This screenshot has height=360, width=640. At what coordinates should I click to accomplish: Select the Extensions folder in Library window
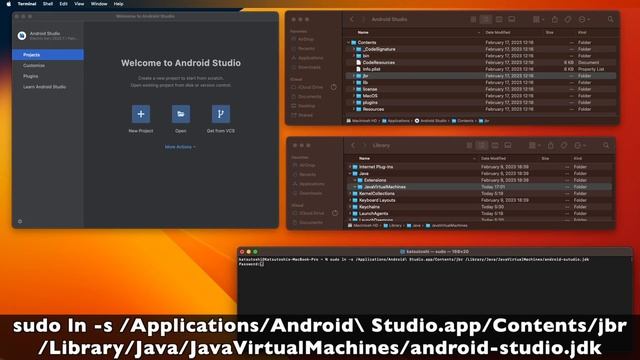point(479,180)
